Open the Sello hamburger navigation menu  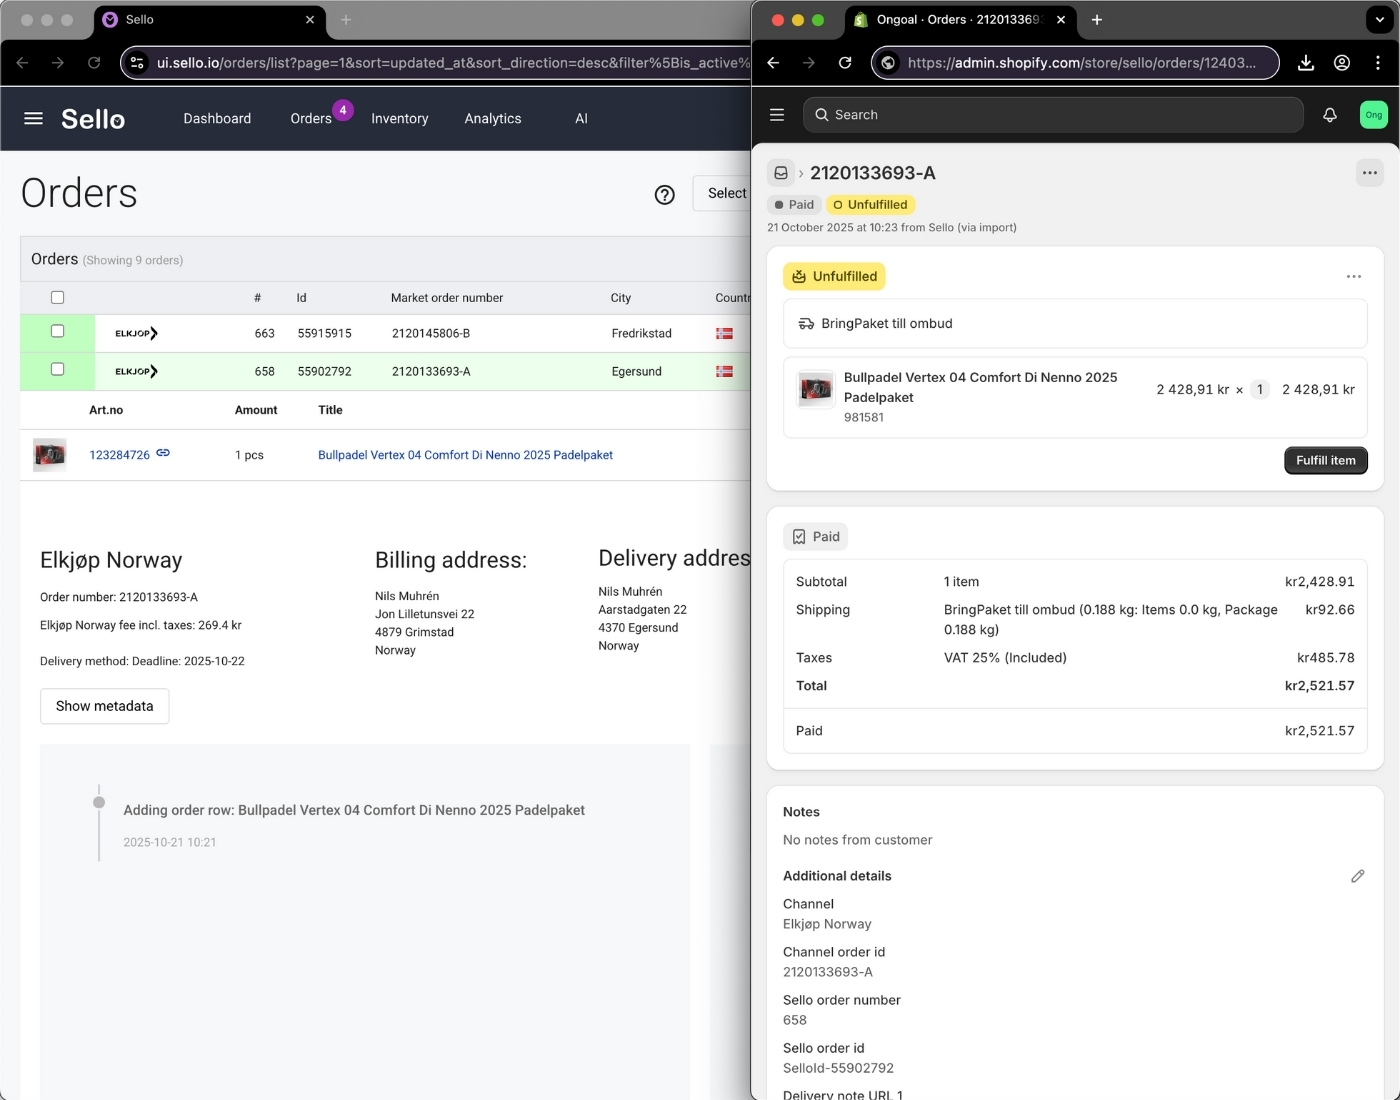point(32,118)
